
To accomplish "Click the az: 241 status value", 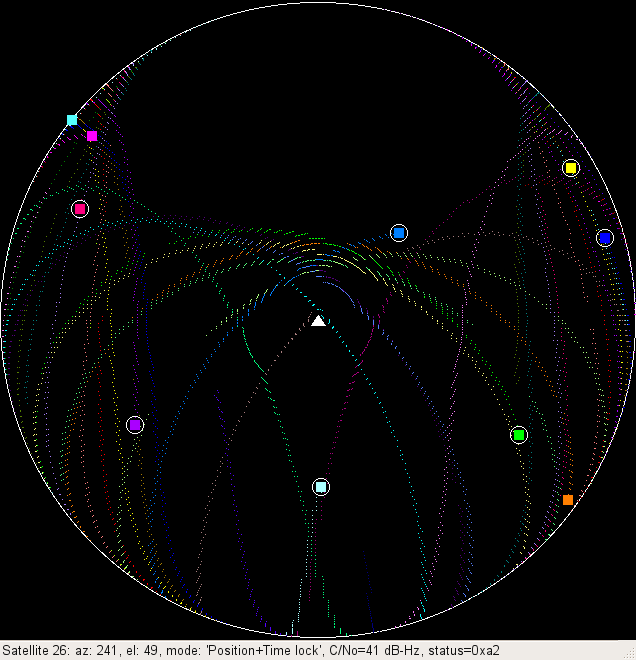I will (96, 650).
